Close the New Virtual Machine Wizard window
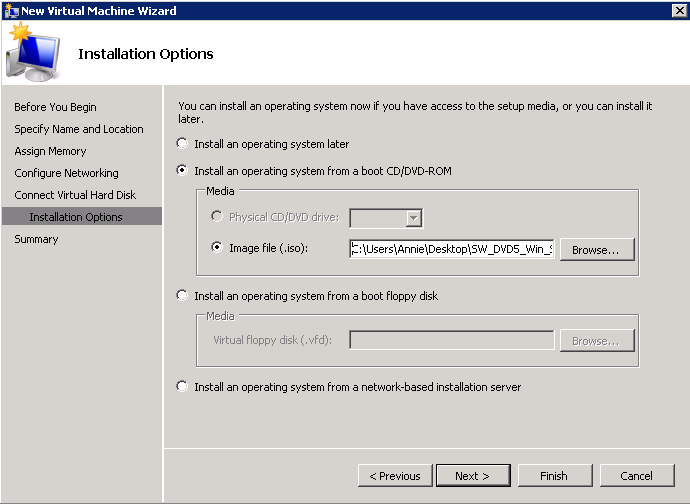 (679, 10)
